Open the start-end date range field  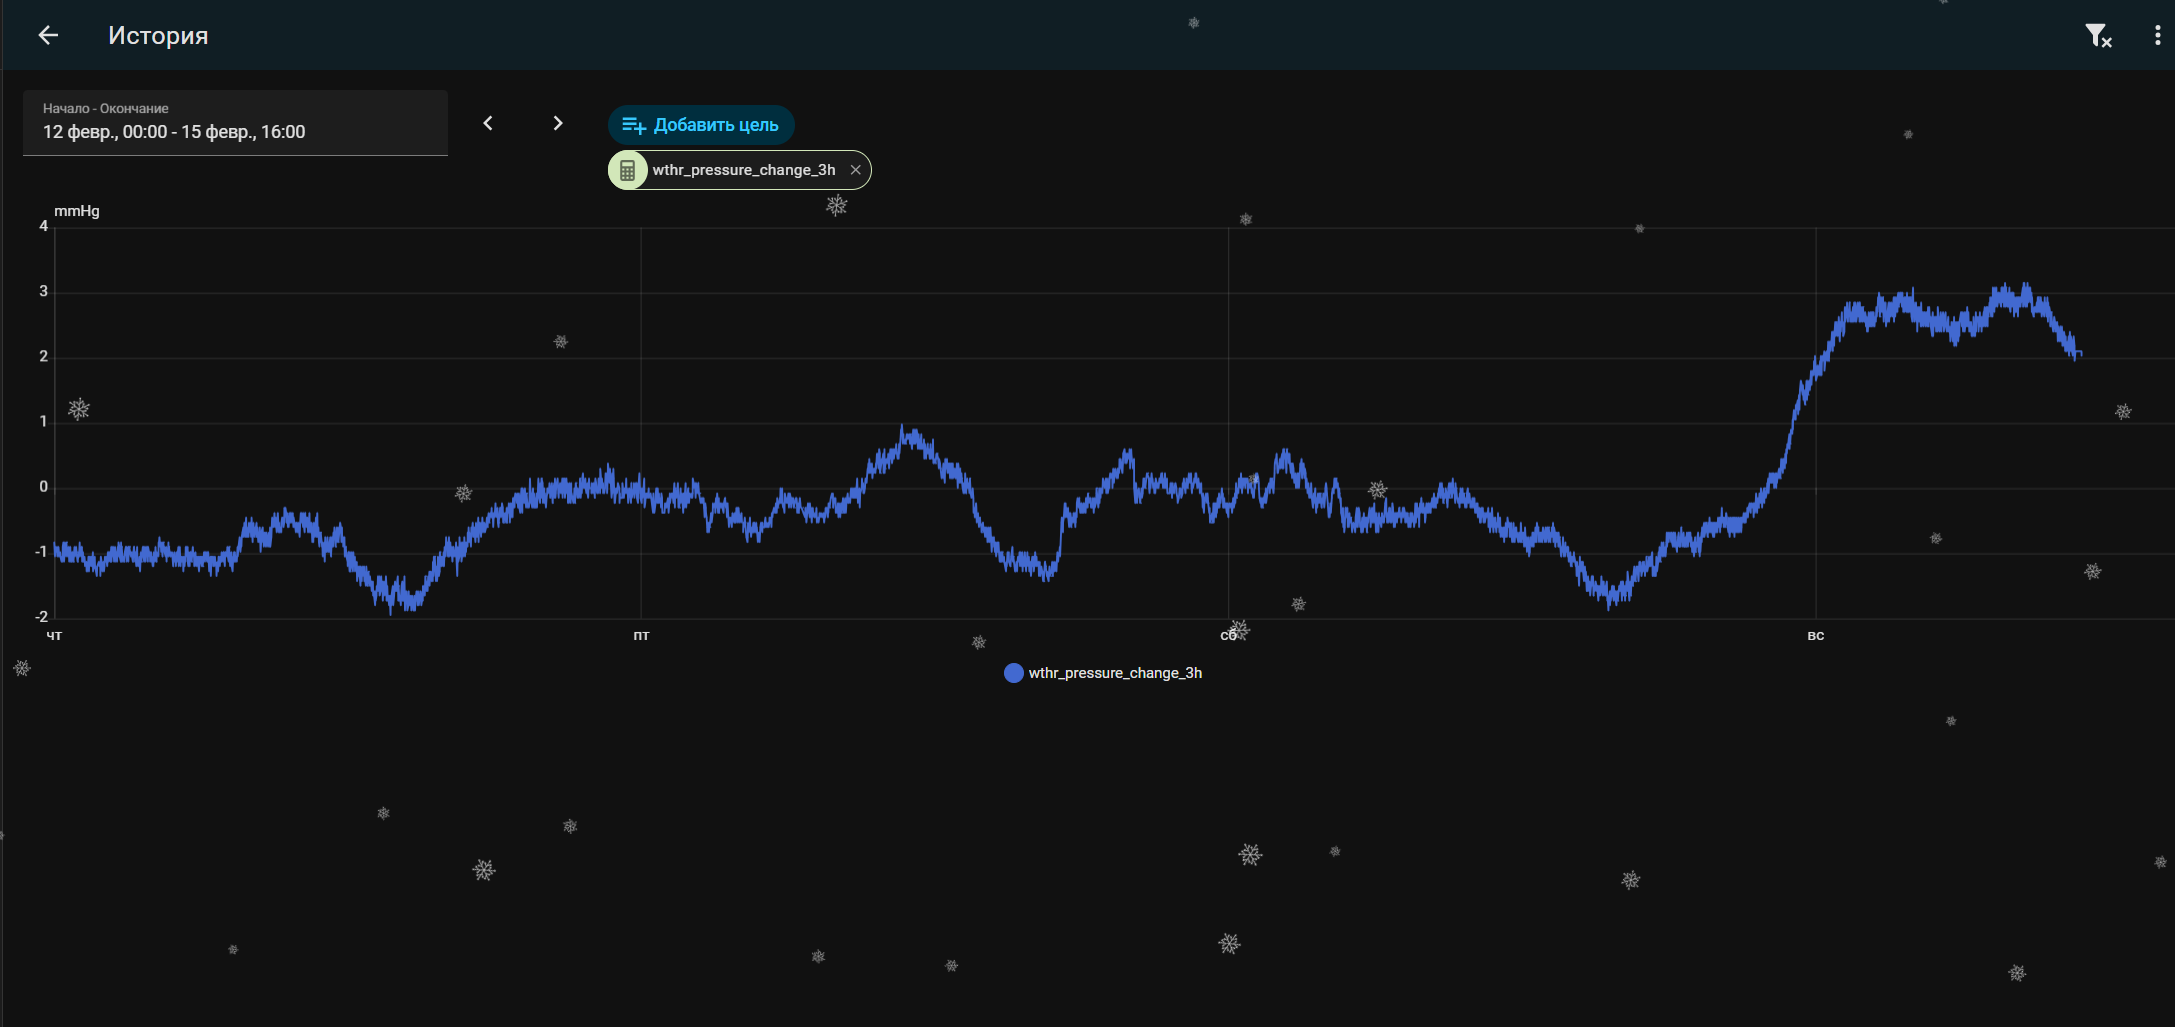235,123
